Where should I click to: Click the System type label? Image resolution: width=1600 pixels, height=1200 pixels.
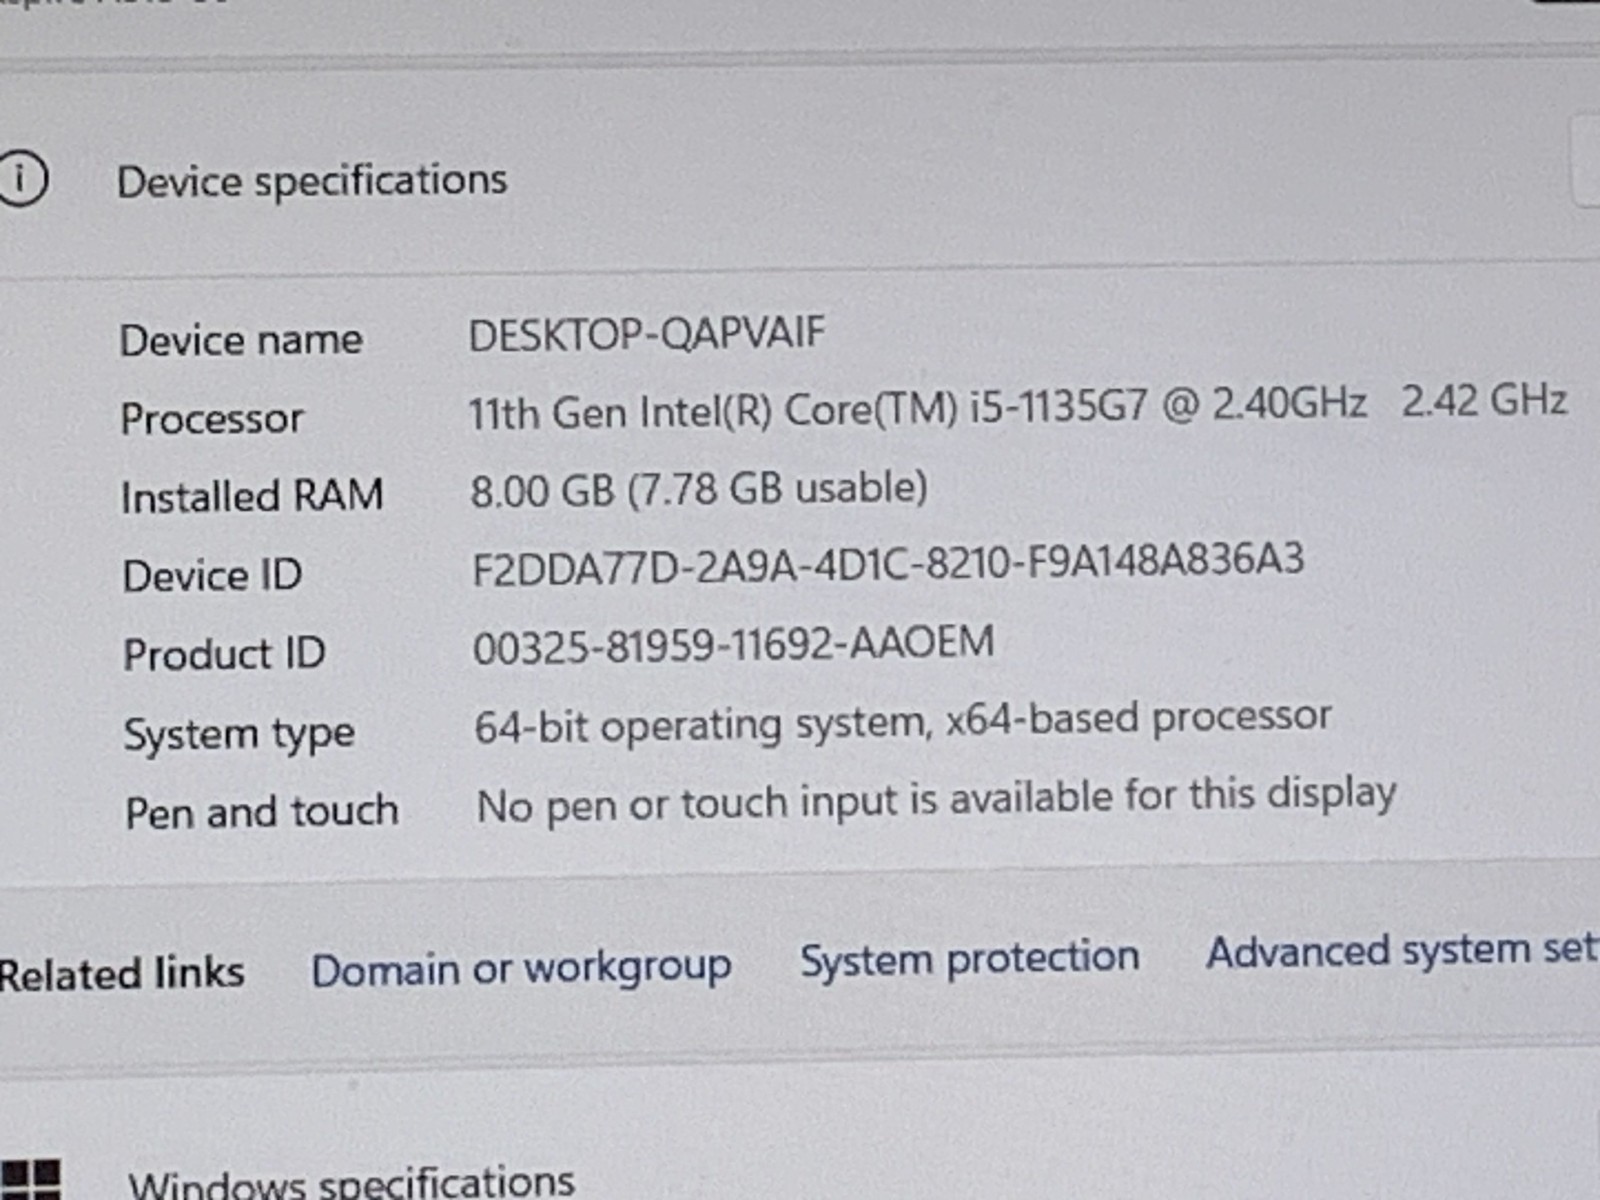pos(239,735)
